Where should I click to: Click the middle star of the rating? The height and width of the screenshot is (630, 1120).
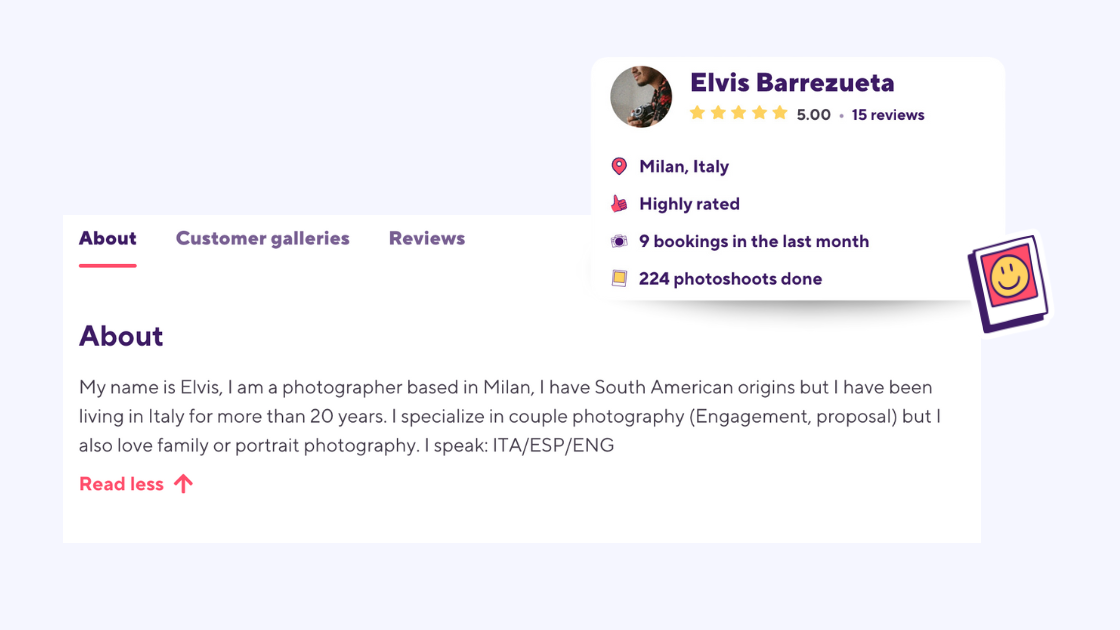739,114
